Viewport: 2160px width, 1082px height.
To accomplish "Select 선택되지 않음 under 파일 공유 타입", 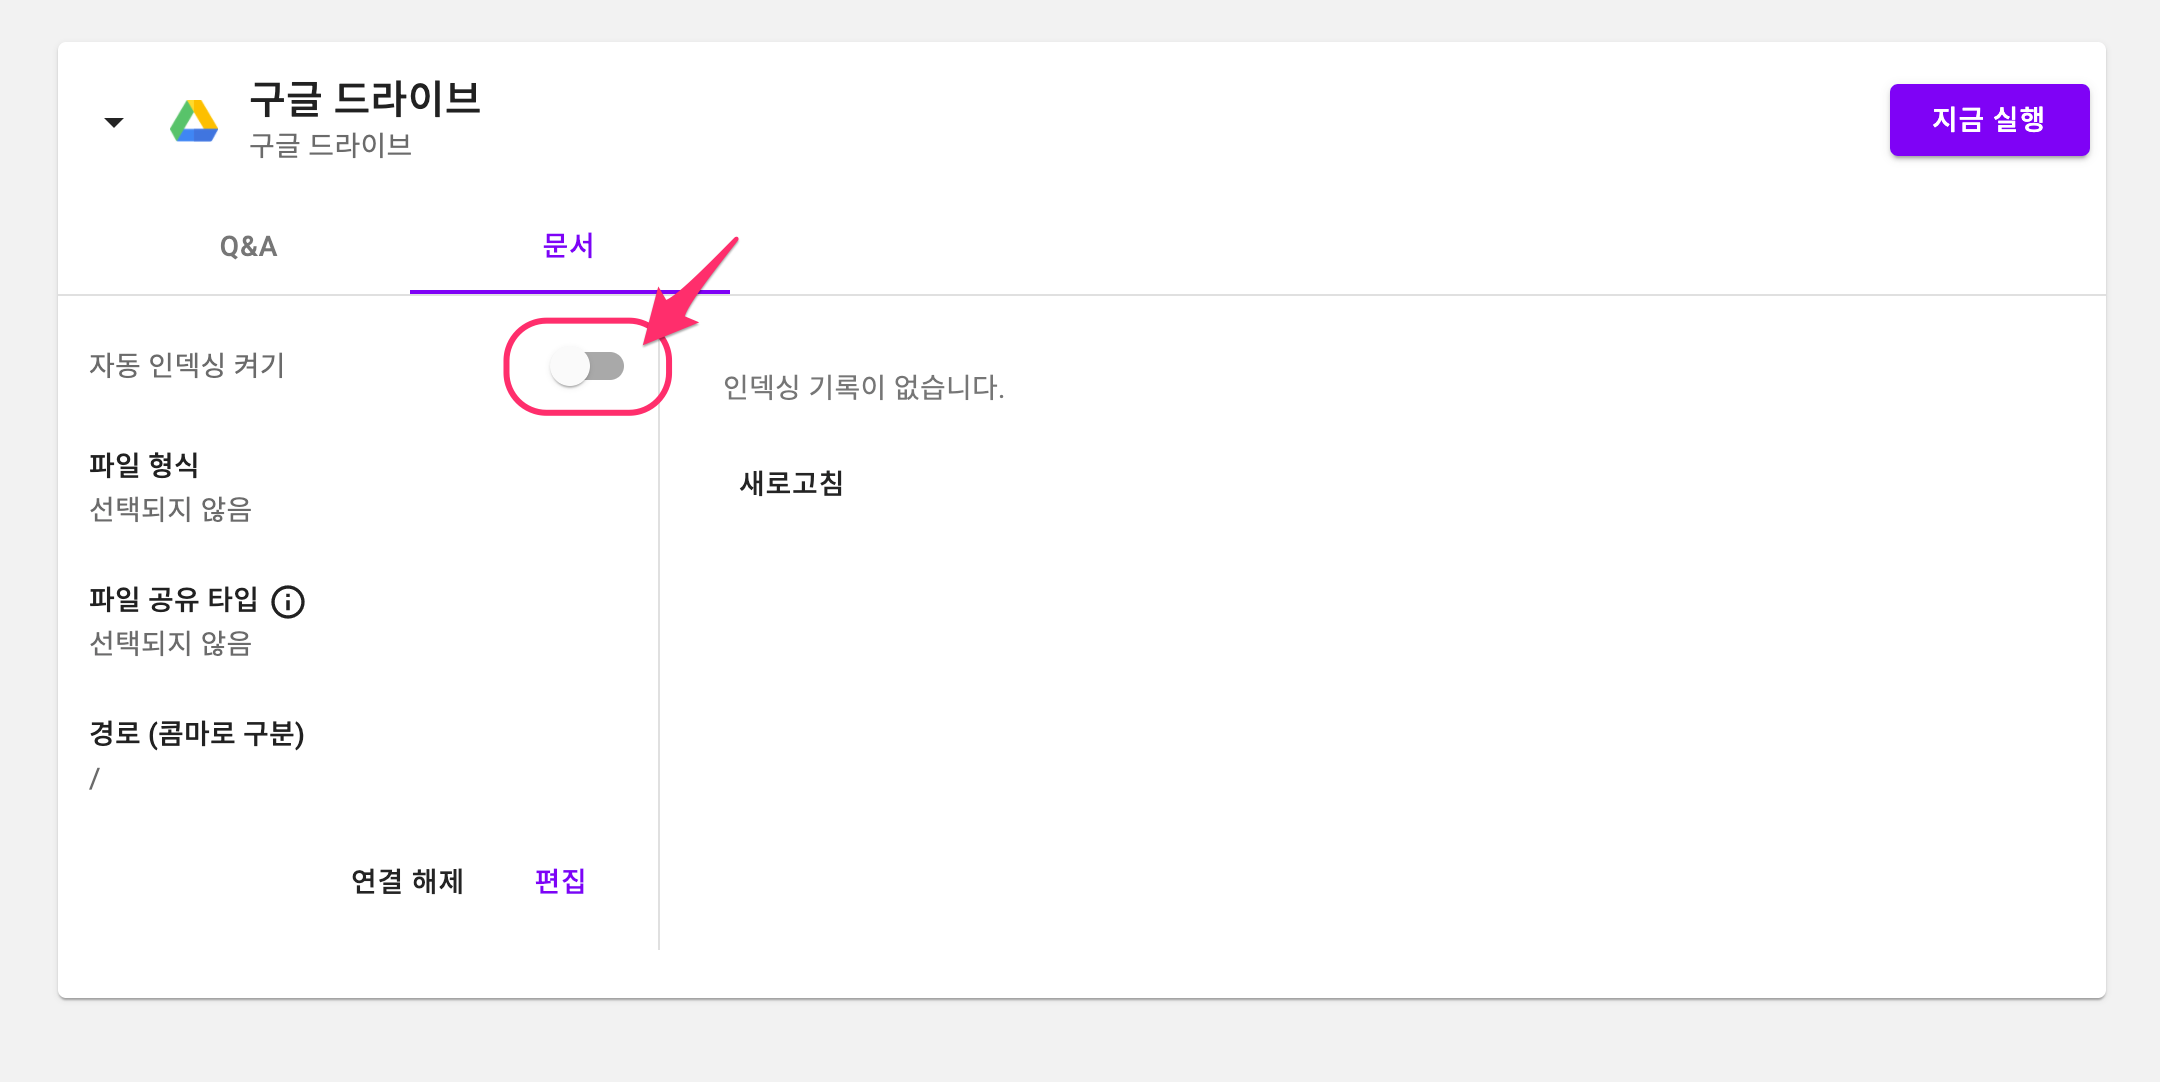I will [170, 643].
